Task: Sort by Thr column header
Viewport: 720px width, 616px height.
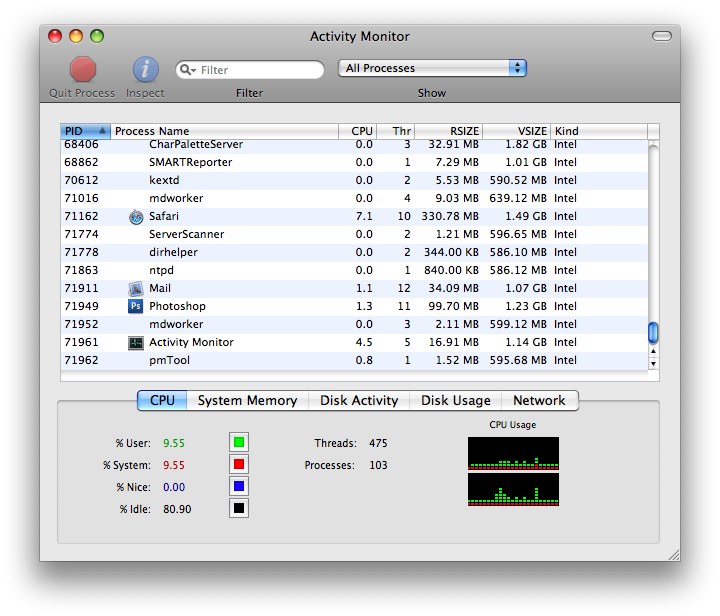Action: [396, 131]
